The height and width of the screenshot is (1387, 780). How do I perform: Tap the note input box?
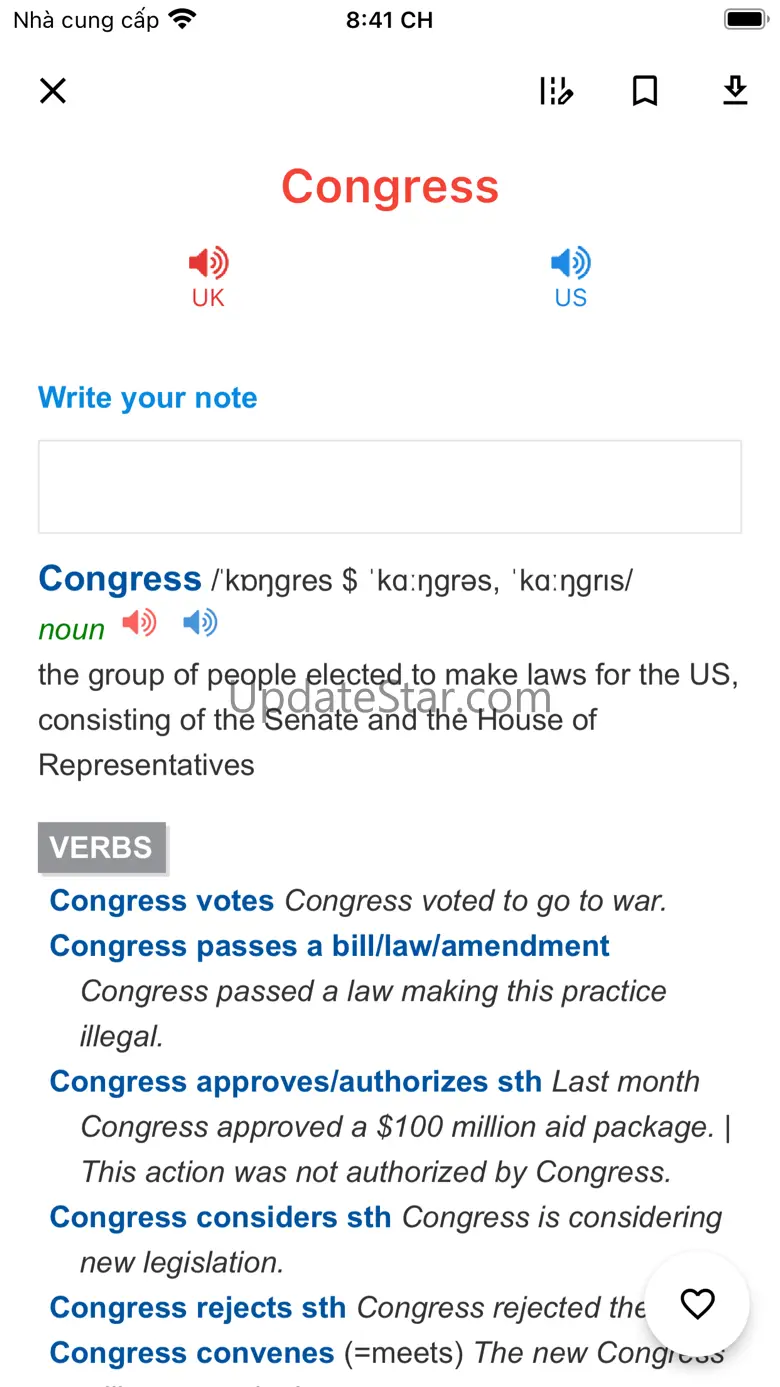coord(390,487)
